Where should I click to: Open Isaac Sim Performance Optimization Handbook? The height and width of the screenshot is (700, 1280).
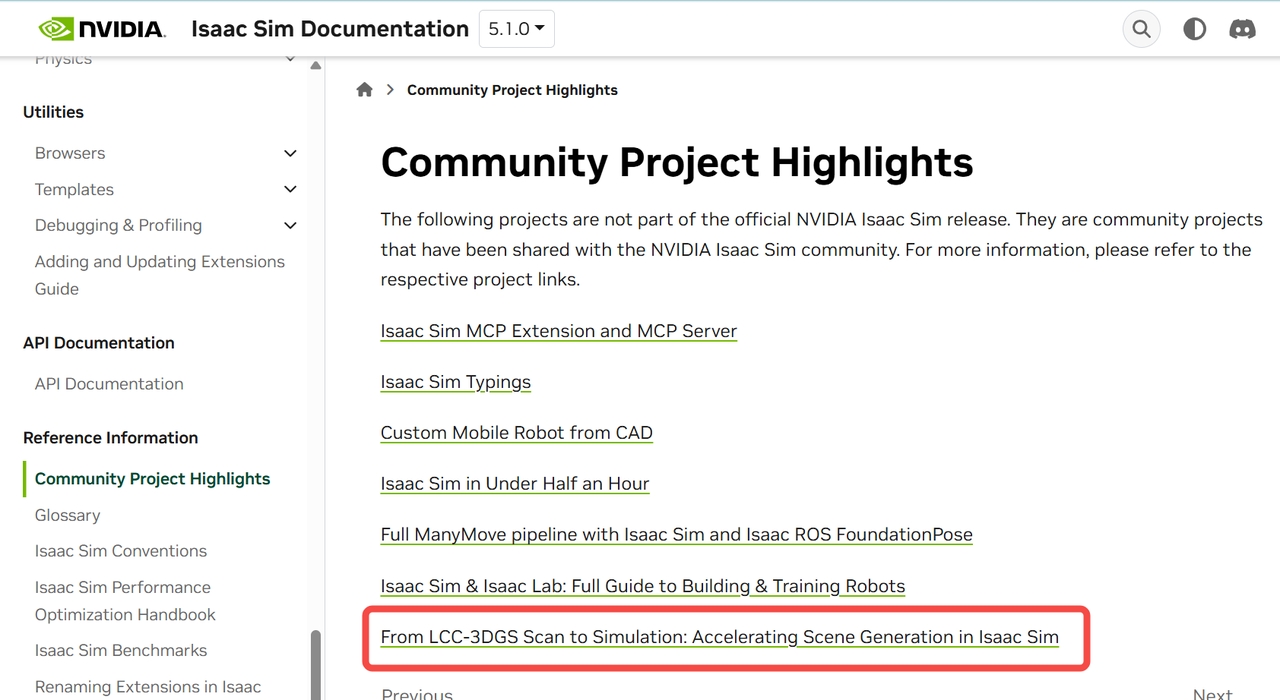(x=125, y=601)
